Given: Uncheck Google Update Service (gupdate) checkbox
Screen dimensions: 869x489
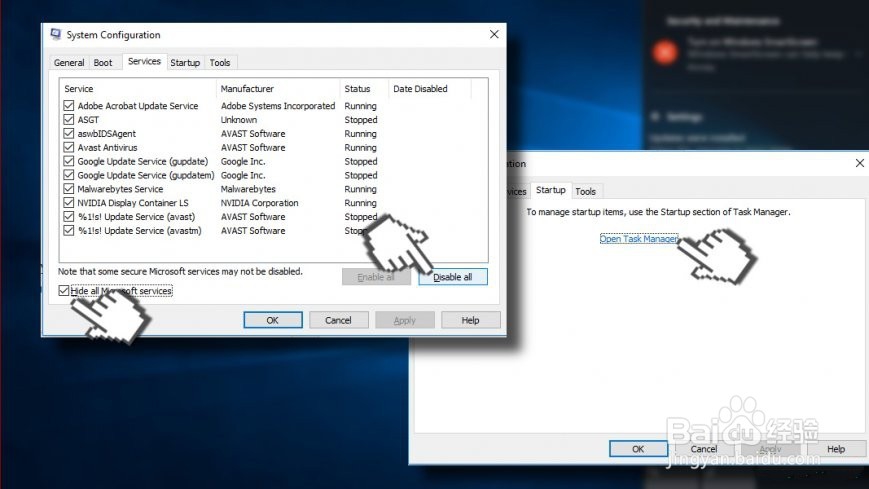Looking at the screenshot, I should click(x=69, y=161).
